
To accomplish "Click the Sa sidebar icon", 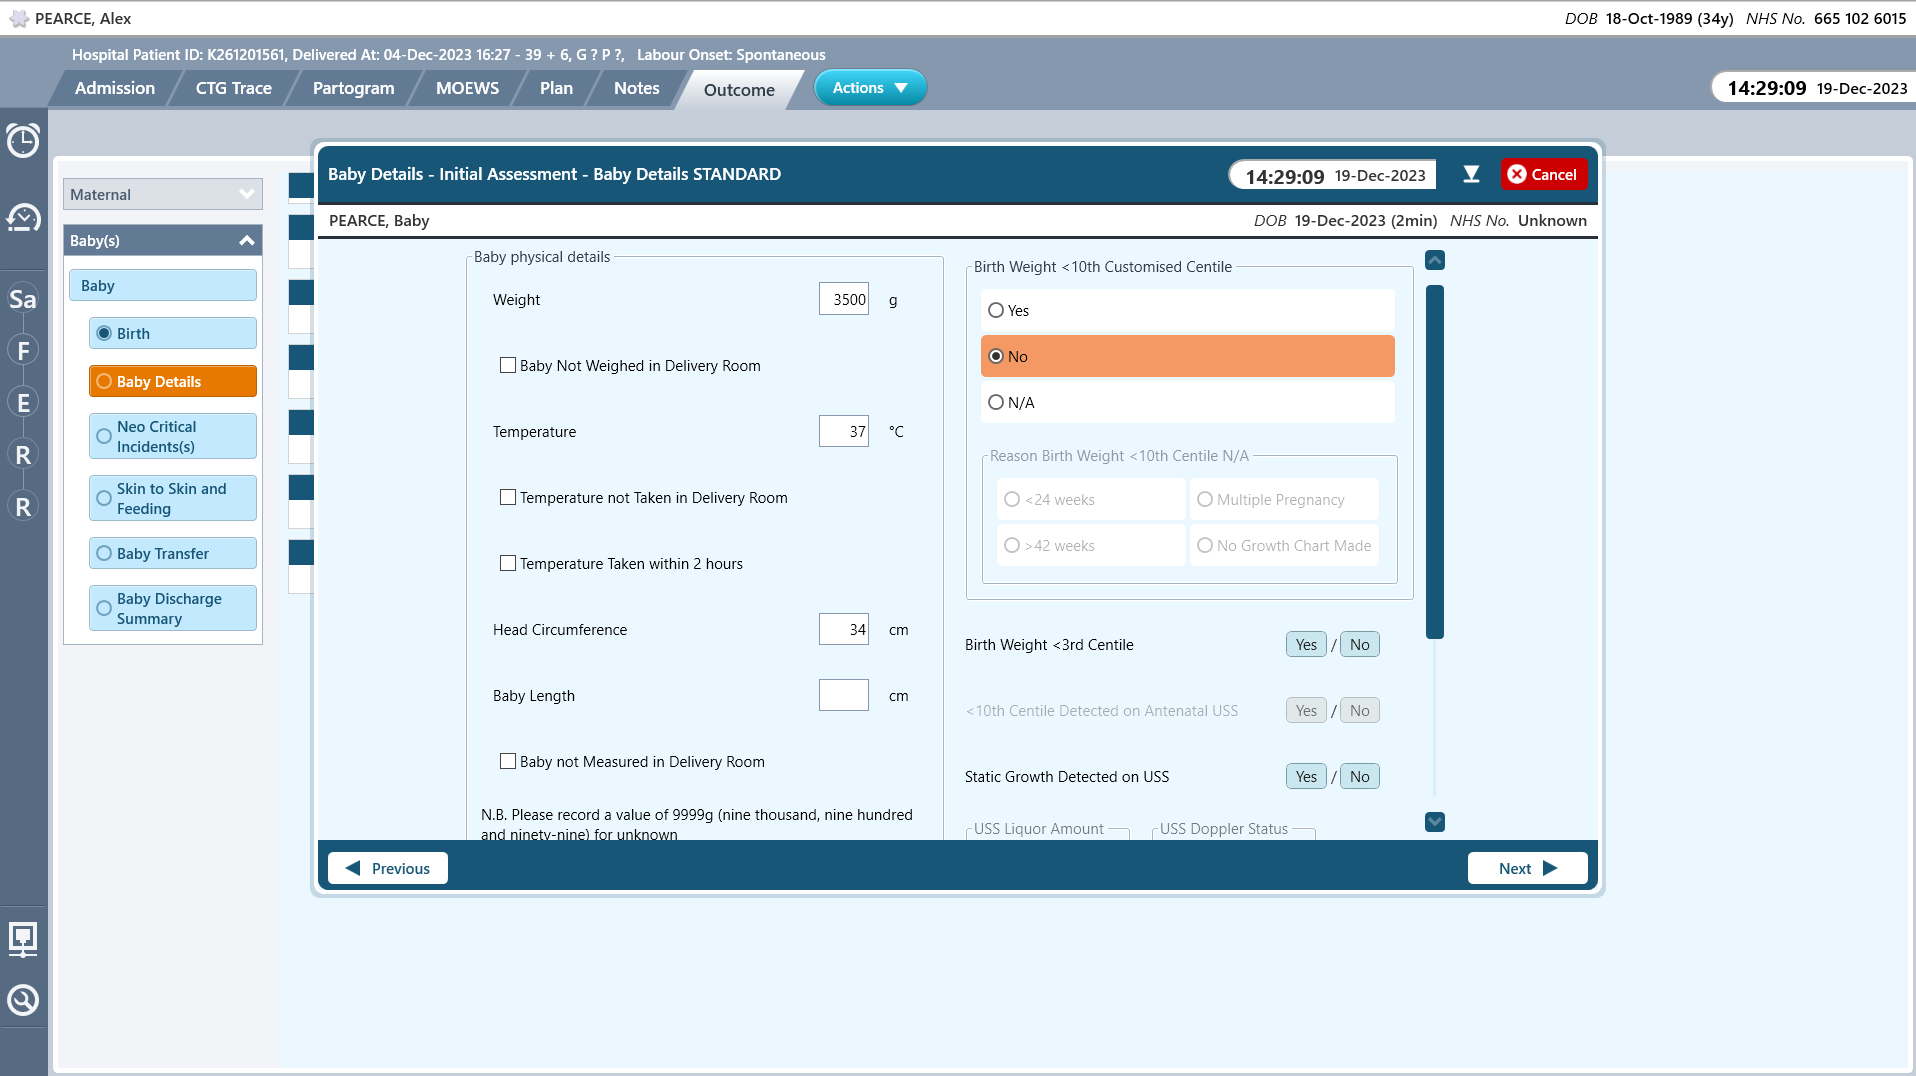I will click(x=23, y=299).
